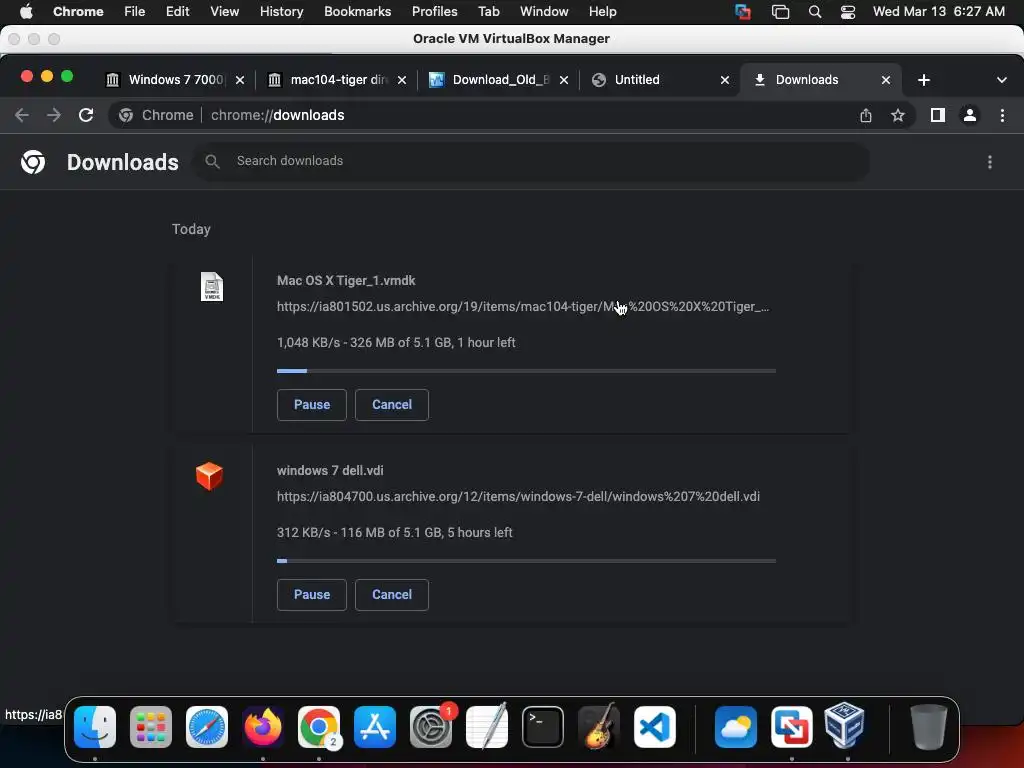The image size is (1024, 768).
Task: Open Visual Studio Code from the Dock
Action: 655,727
